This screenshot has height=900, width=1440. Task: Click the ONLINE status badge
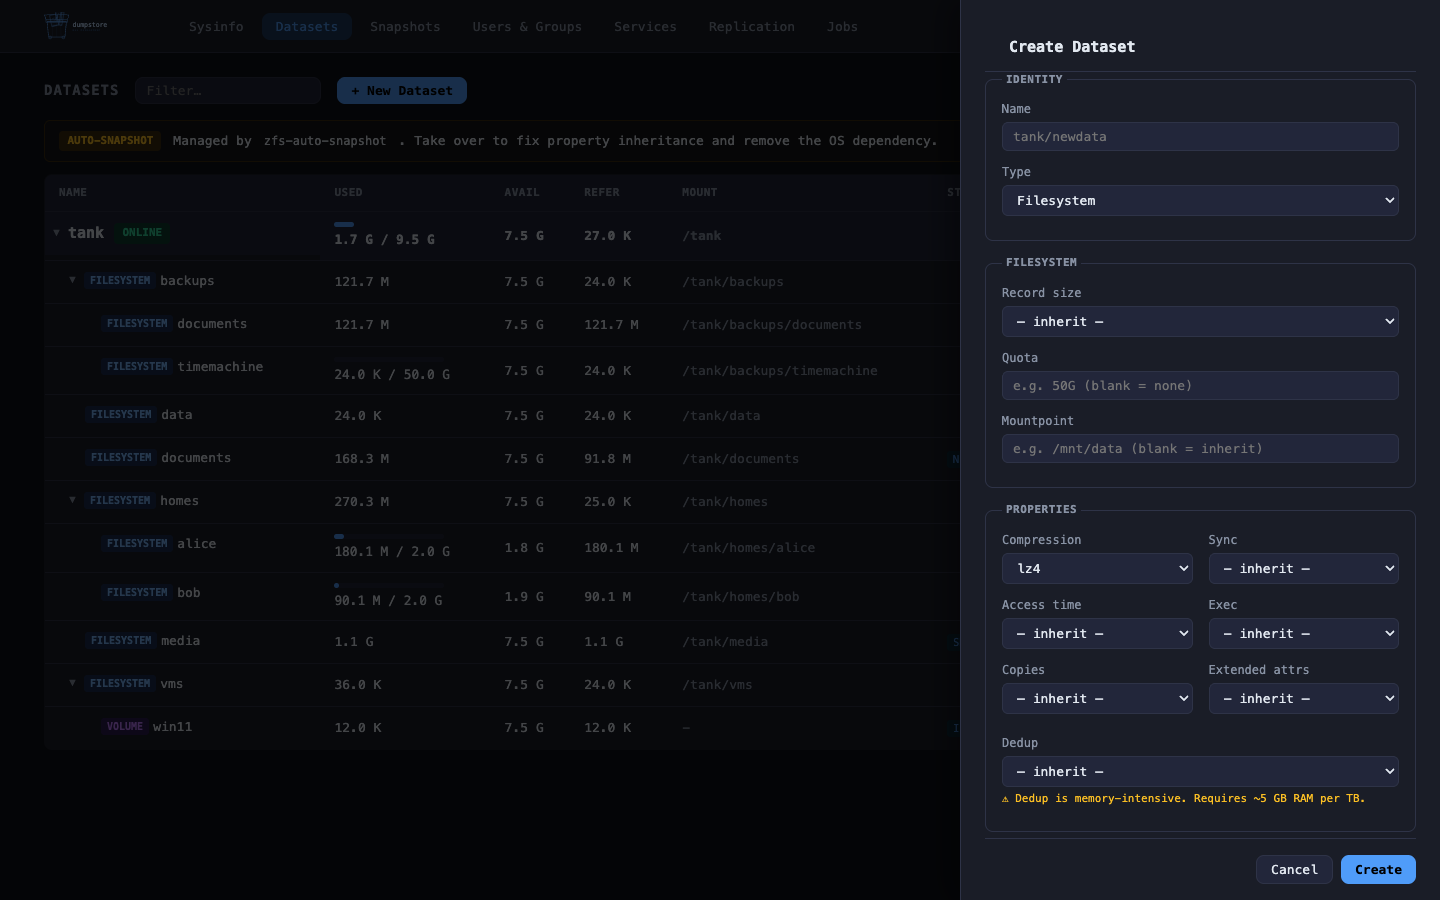tap(142, 232)
